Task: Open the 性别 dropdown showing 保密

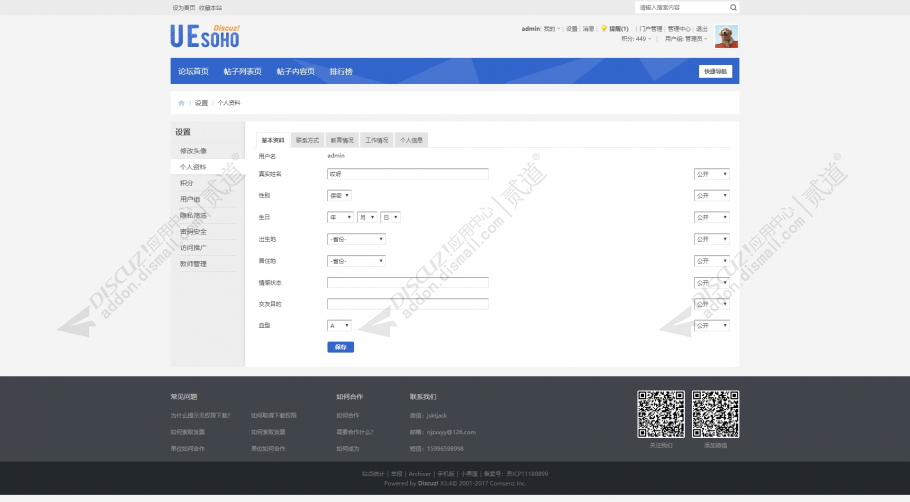Action: [x=339, y=196]
